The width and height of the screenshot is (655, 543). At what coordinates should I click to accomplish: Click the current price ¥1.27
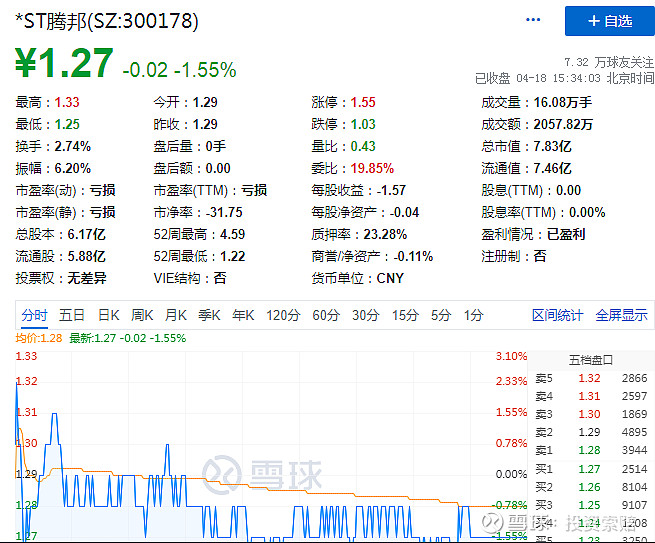point(64,63)
